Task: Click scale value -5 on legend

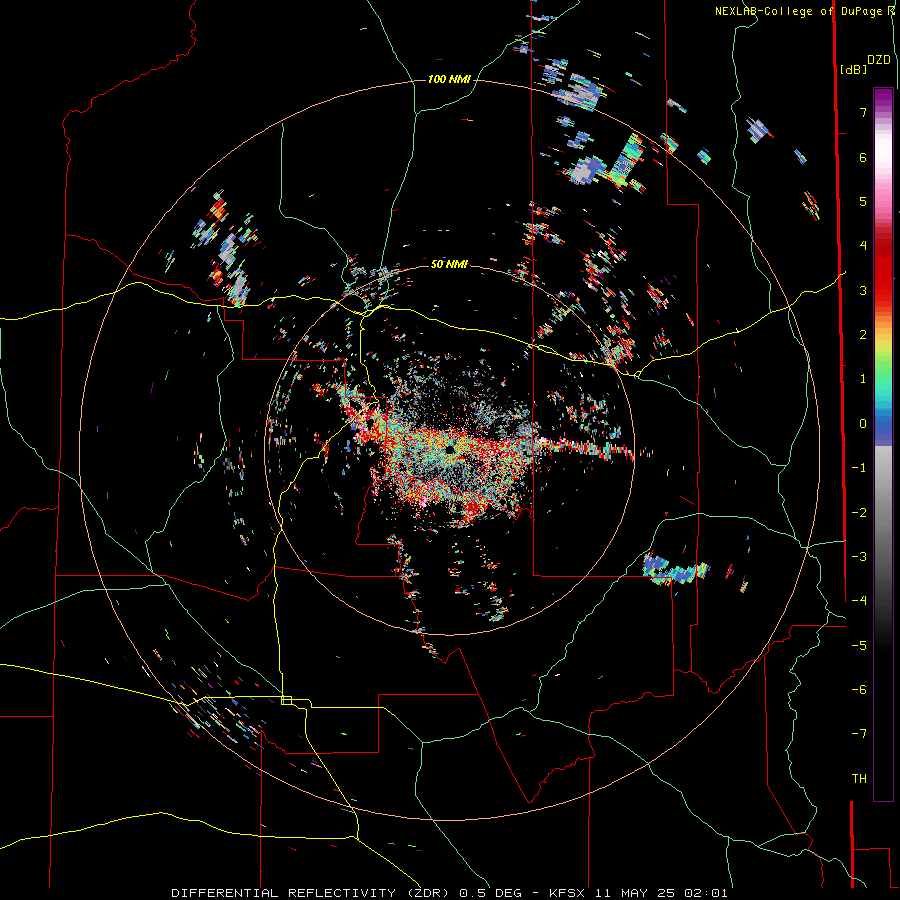Action: (x=859, y=646)
